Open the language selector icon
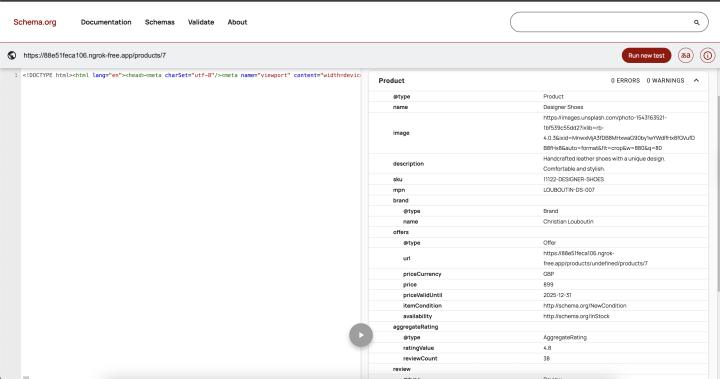Screen dimensions: 720x379 point(686,55)
